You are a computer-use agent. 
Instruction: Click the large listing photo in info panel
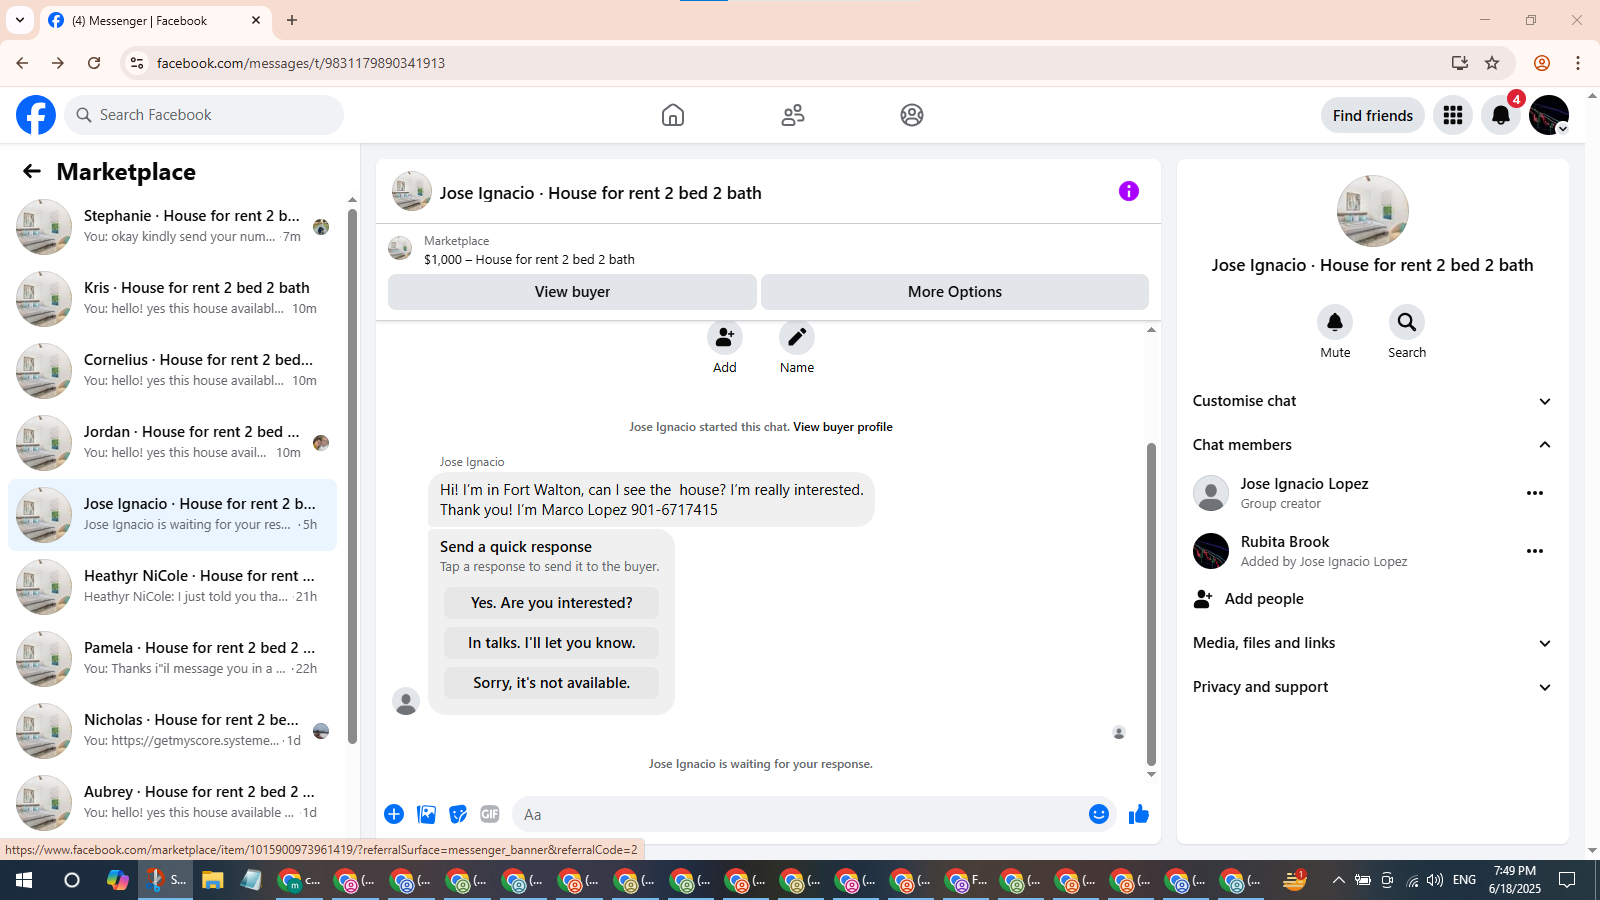(1373, 211)
